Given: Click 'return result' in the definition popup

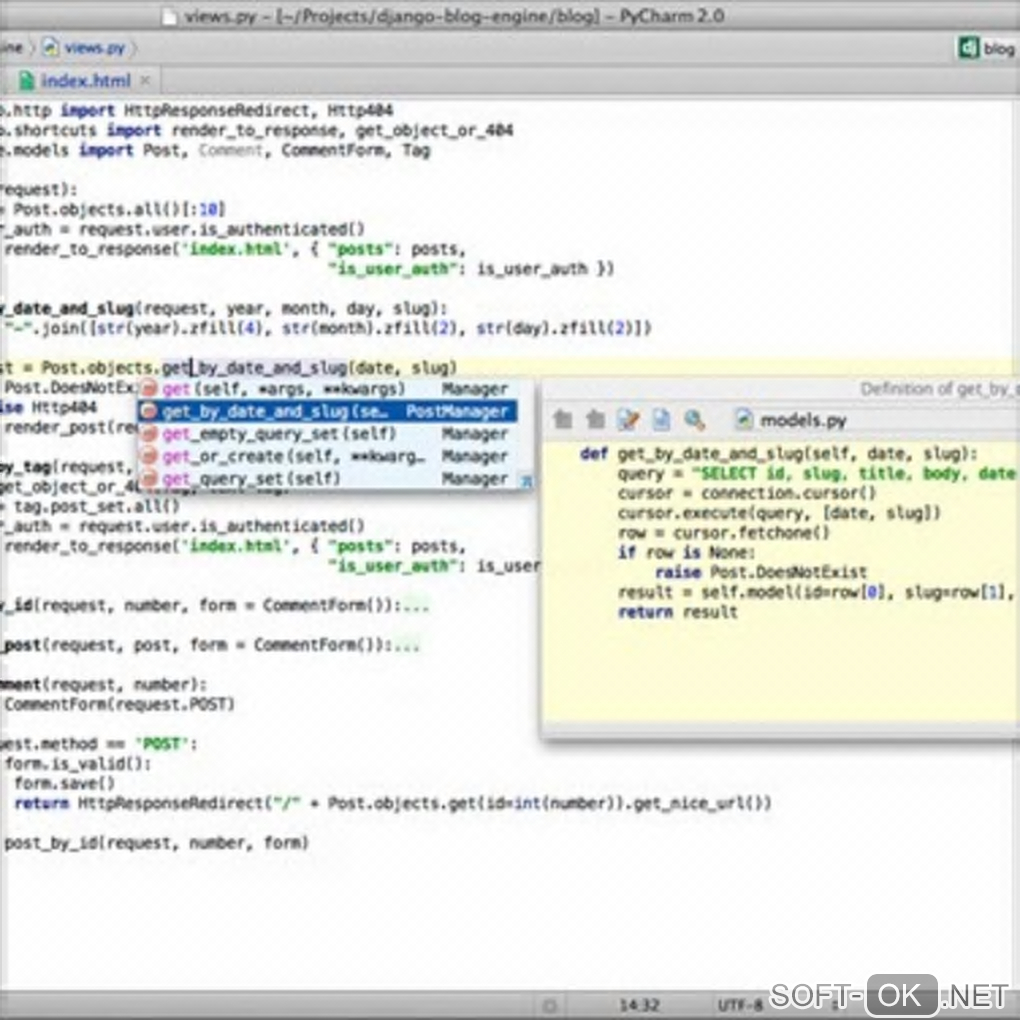Looking at the screenshot, I should click(x=677, y=612).
